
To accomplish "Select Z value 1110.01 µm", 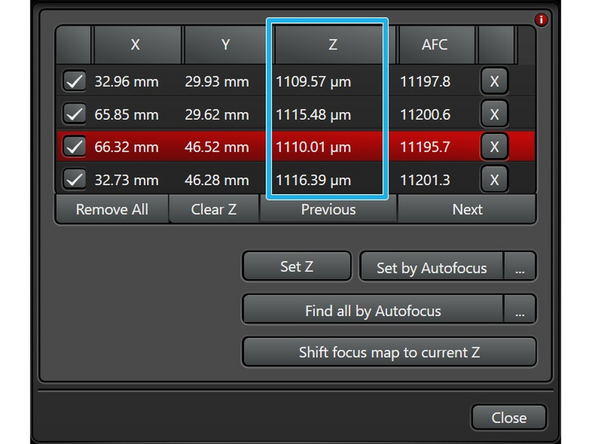I will pos(313,147).
